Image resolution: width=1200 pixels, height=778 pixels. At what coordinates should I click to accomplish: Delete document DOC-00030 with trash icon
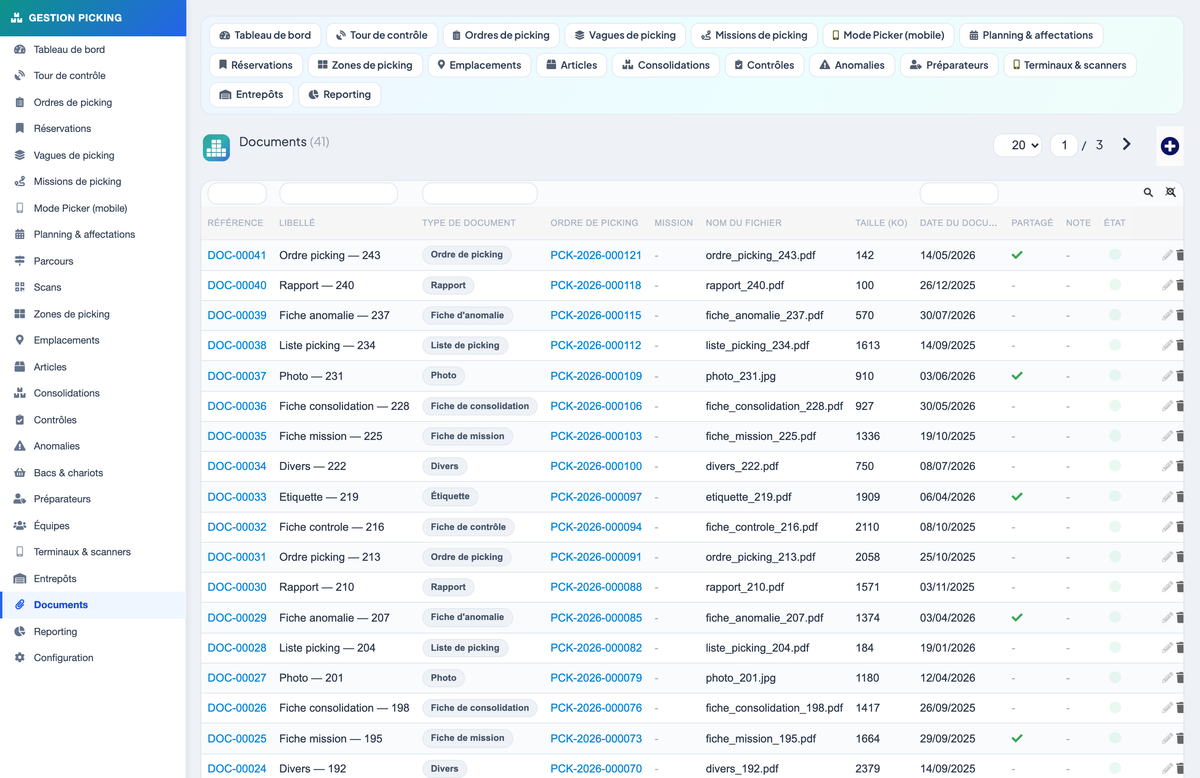1180,588
